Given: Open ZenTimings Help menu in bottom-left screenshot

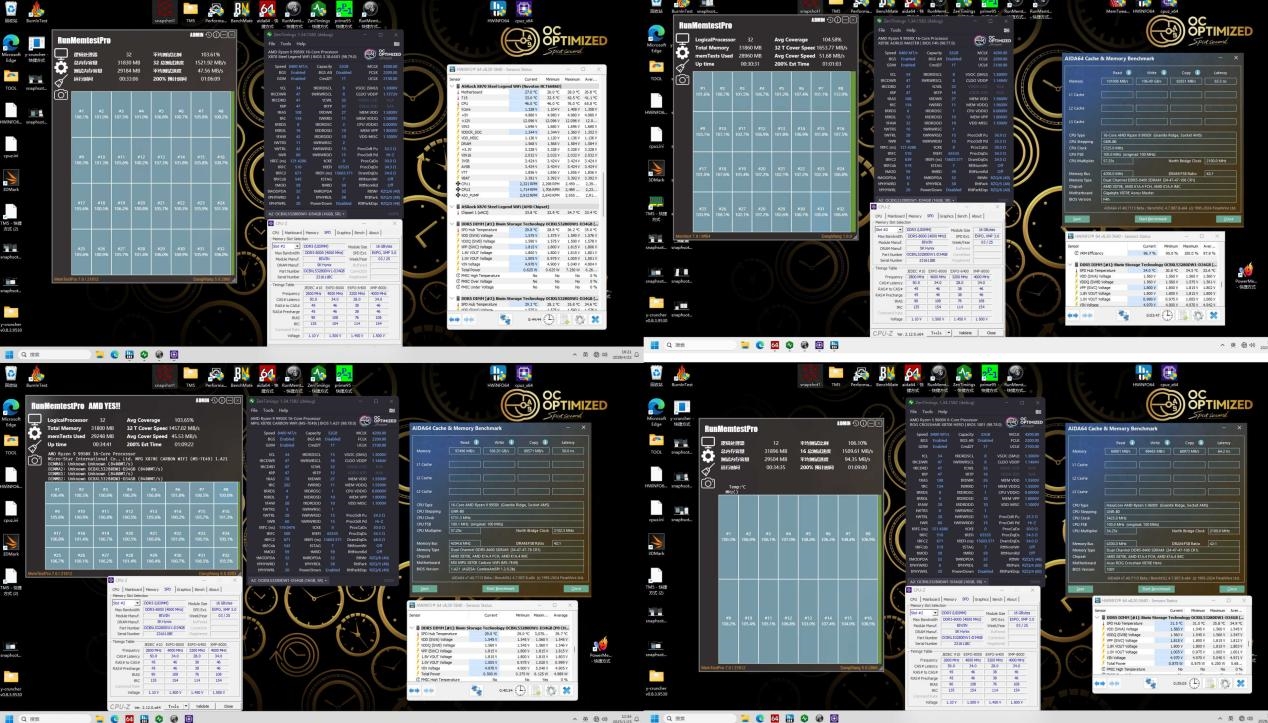Looking at the screenshot, I should click(283, 410).
